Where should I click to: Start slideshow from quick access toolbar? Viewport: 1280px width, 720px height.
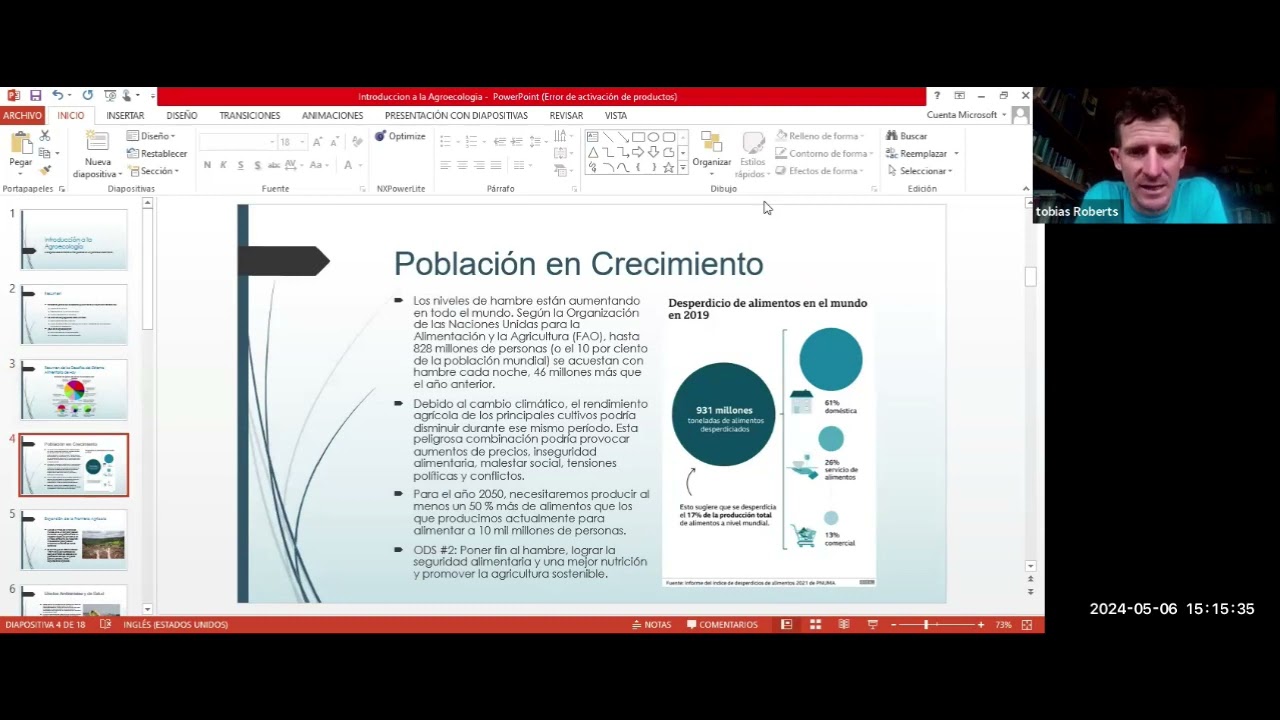tap(110, 96)
